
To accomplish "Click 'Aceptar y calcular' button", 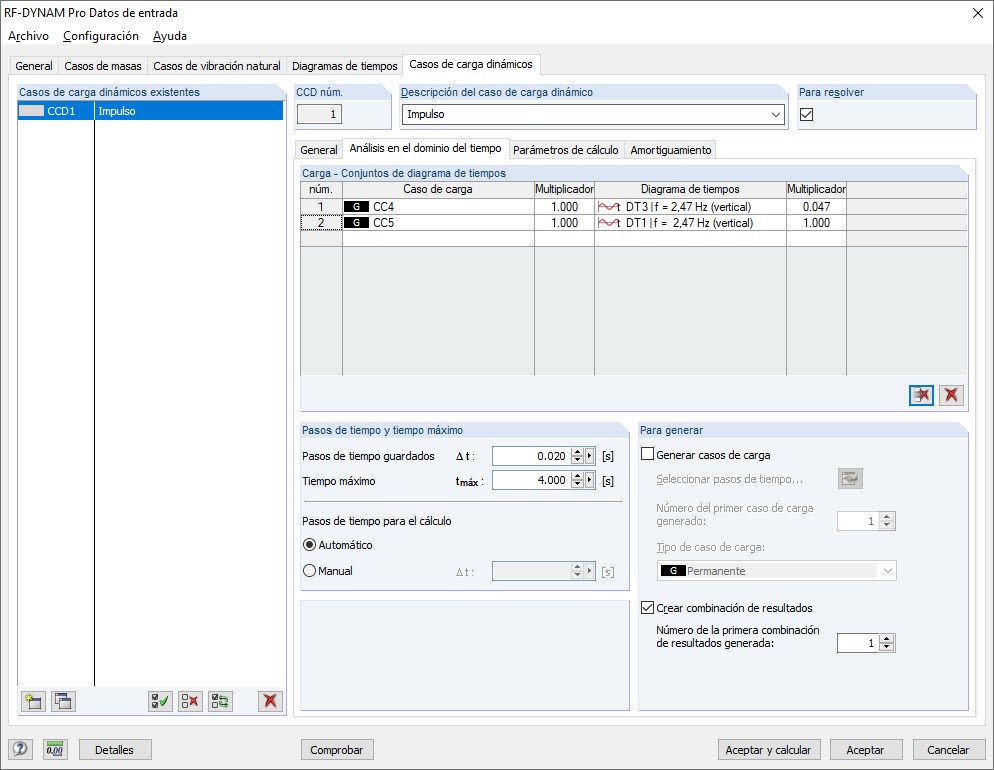I will (x=768, y=750).
